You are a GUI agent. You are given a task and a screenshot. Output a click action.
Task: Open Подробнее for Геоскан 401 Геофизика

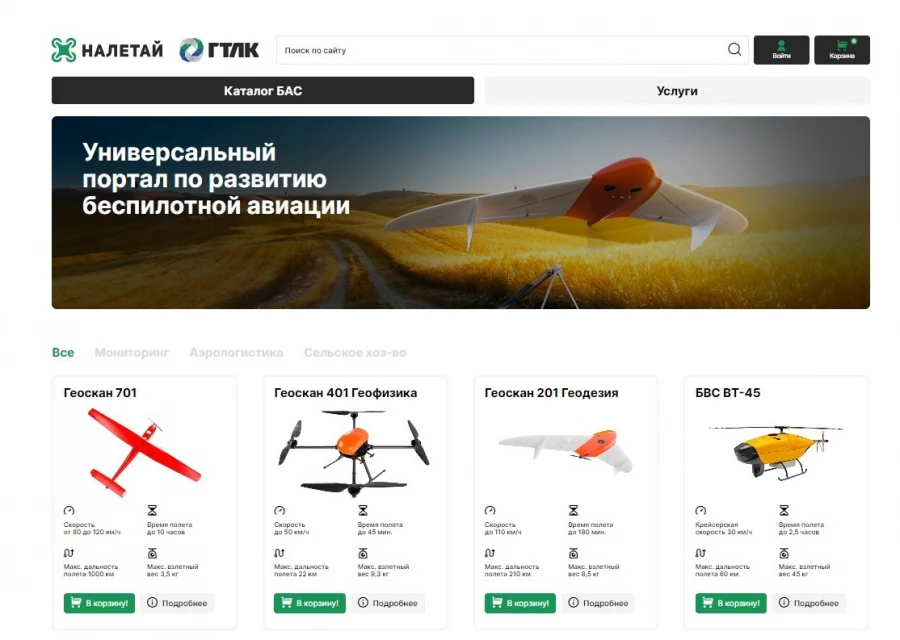click(x=388, y=603)
